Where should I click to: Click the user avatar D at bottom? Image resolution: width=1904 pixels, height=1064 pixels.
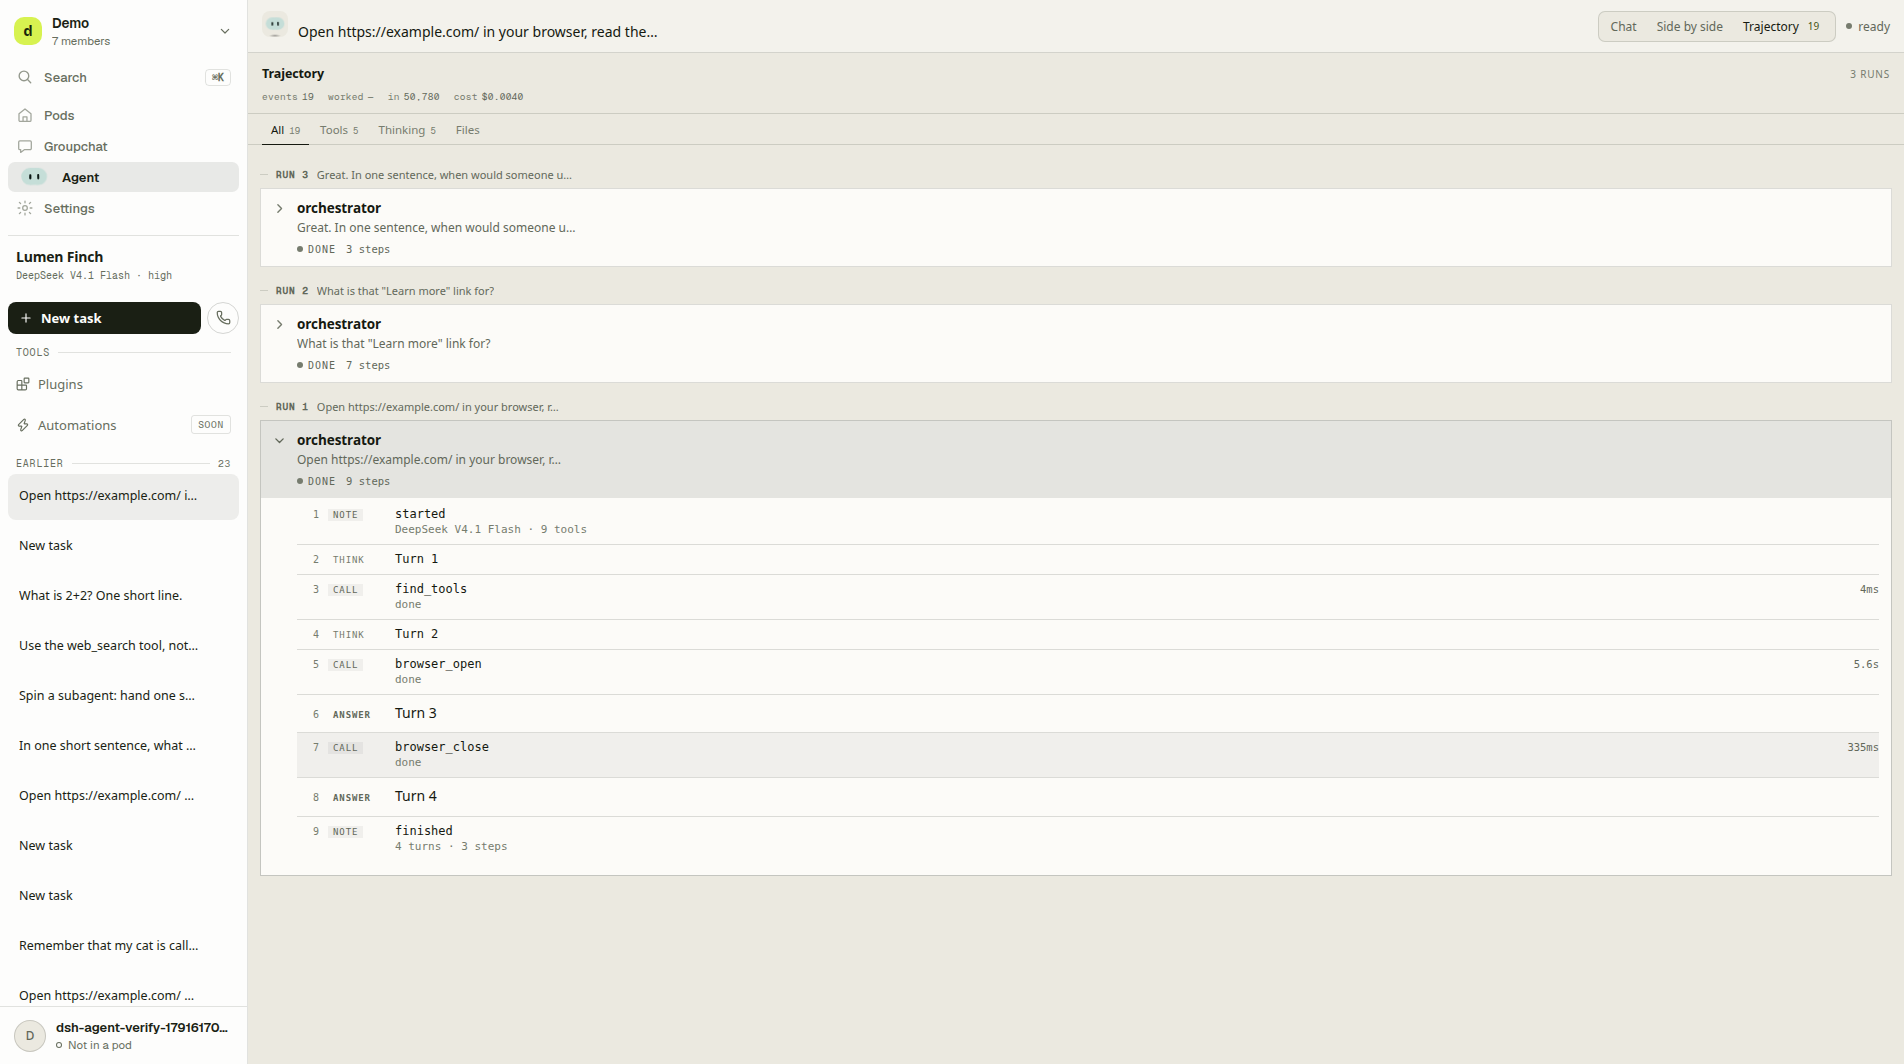coord(30,1036)
